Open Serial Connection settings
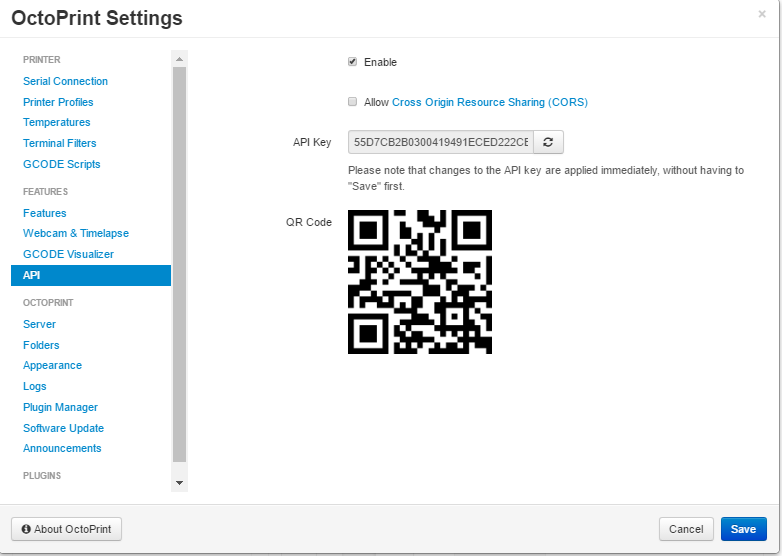This screenshot has width=782, height=556. click(x=65, y=81)
